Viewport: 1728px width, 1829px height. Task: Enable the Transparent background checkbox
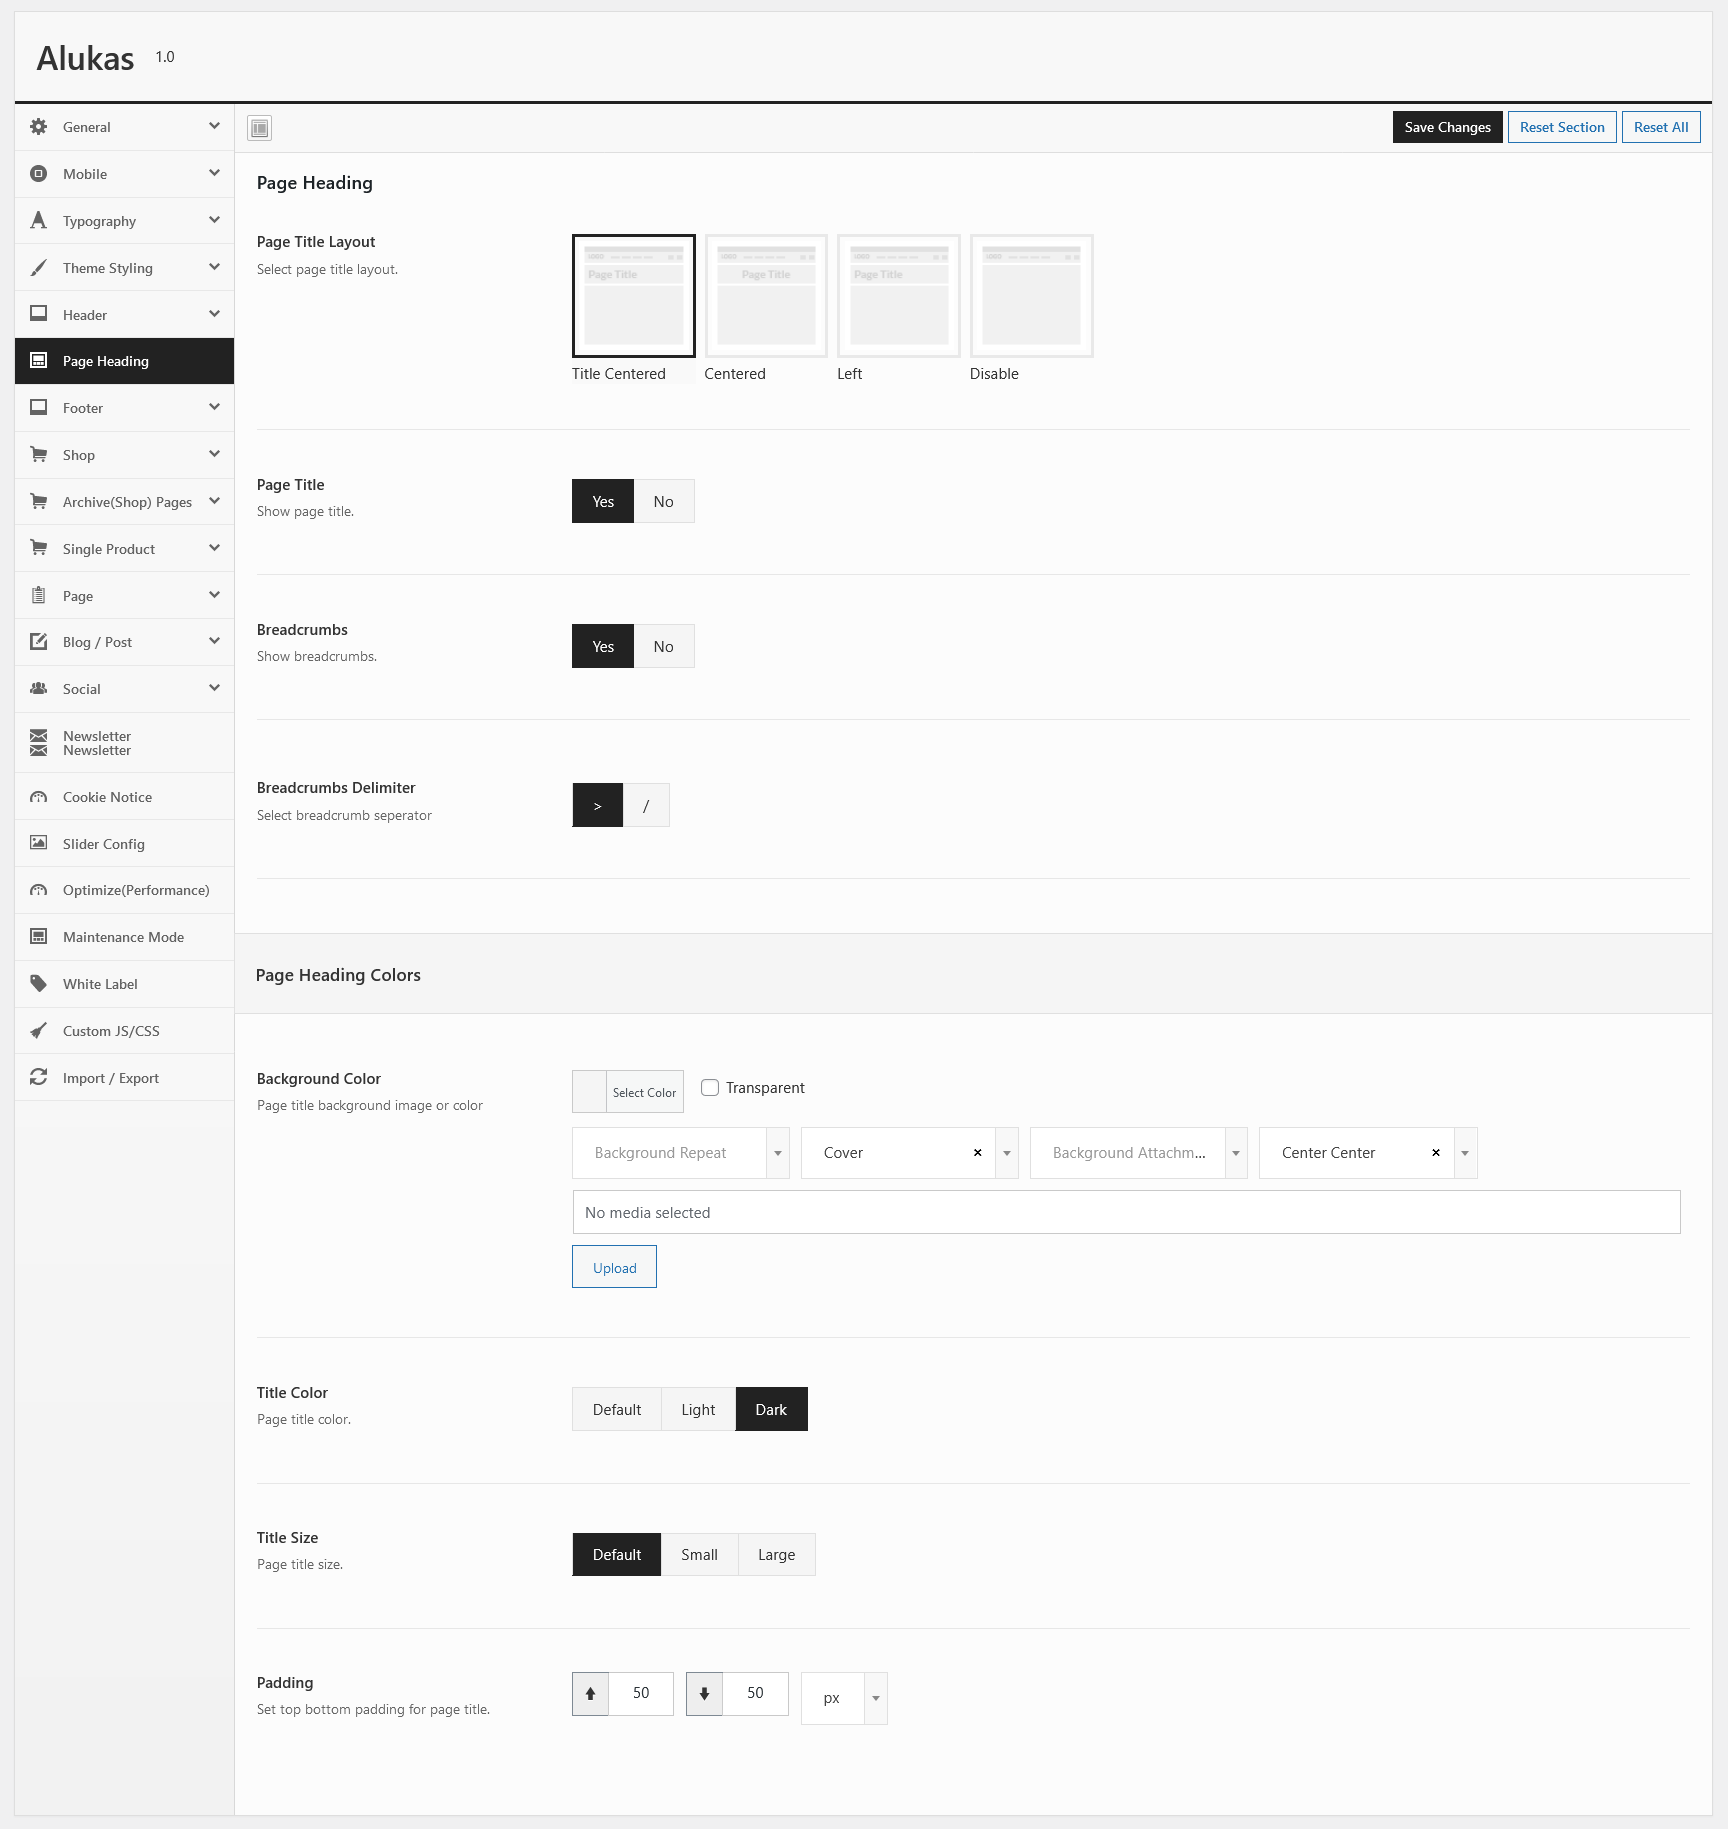710,1088
